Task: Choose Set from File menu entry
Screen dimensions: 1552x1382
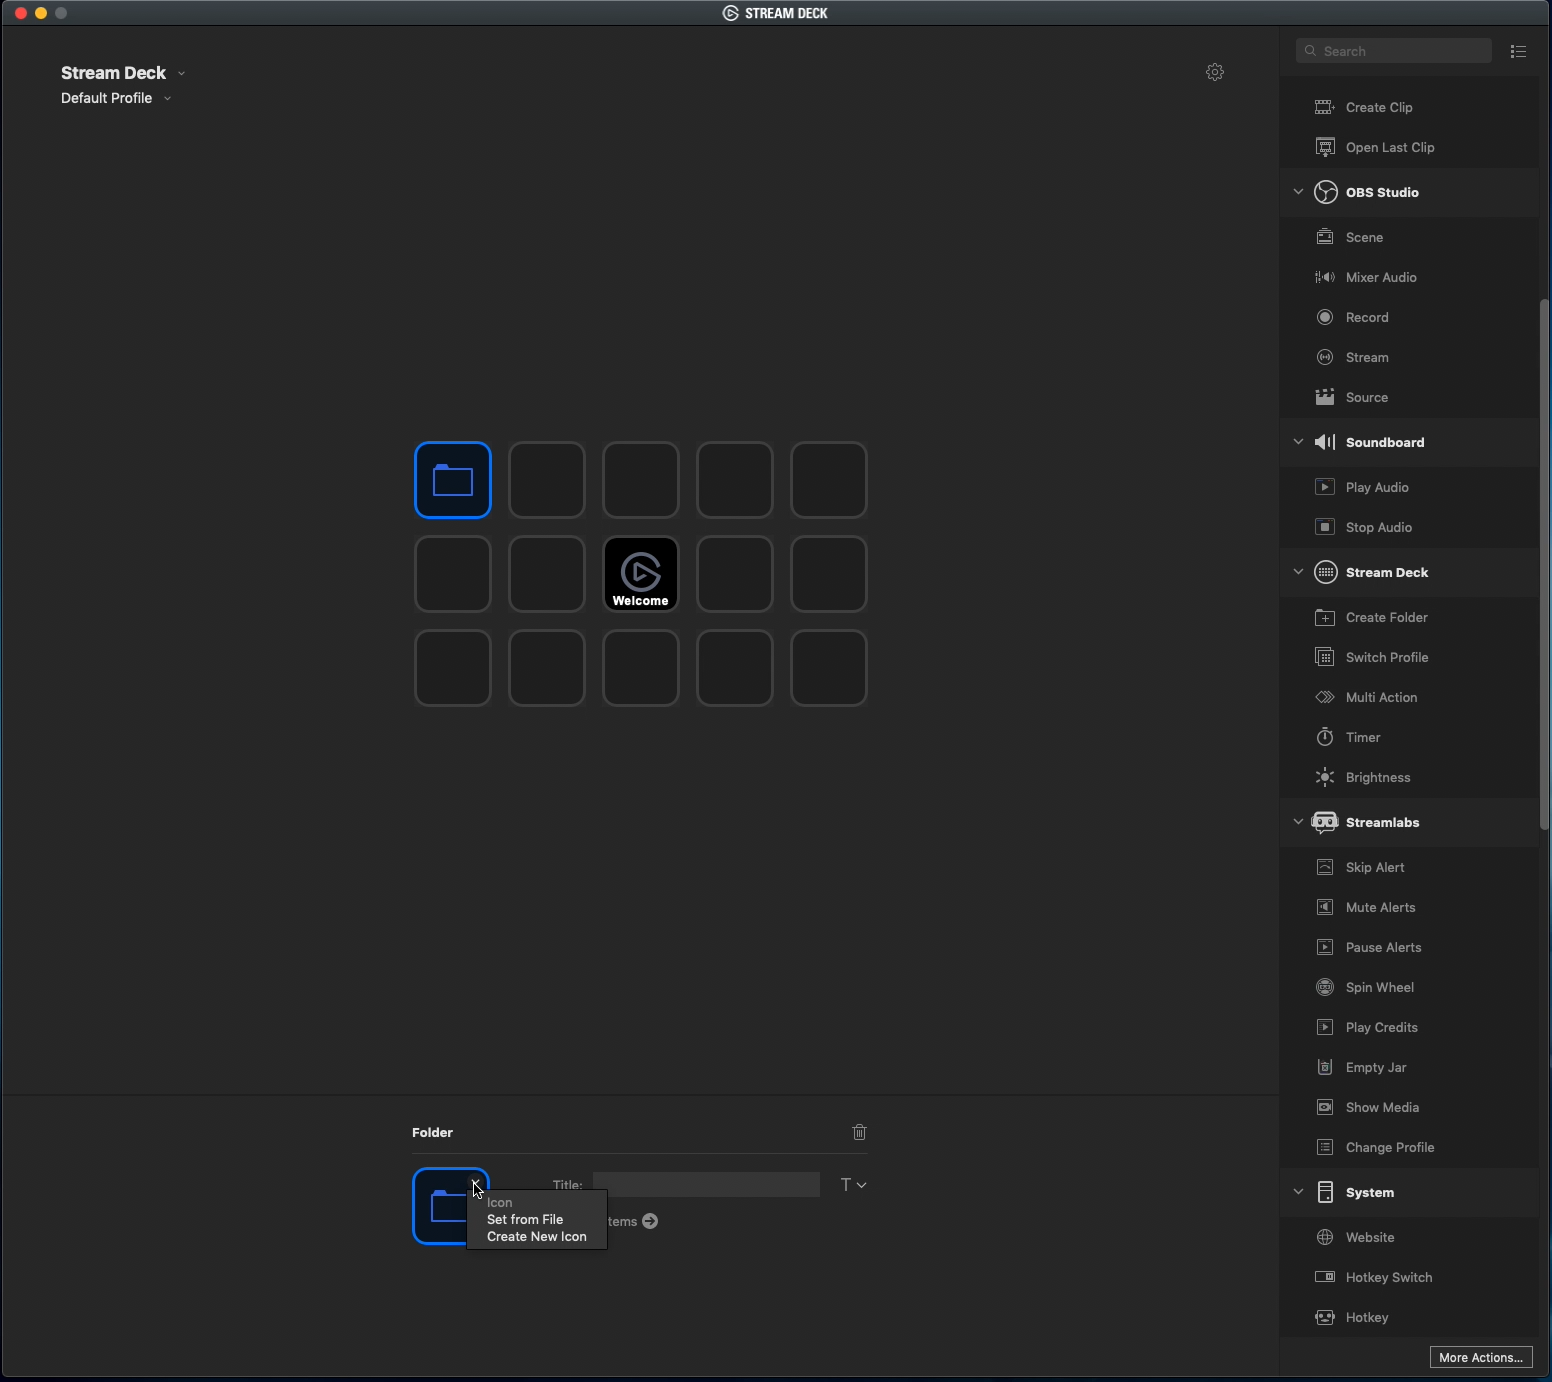Action: point(525,1220)
